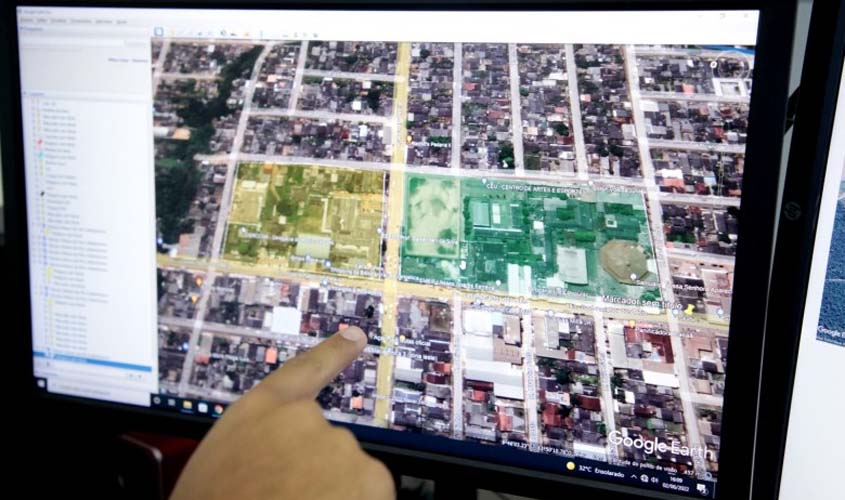This screenshot has width=845, height=500.
Task: Open the Windows notification center icon
Action: [x=702, y=489]
